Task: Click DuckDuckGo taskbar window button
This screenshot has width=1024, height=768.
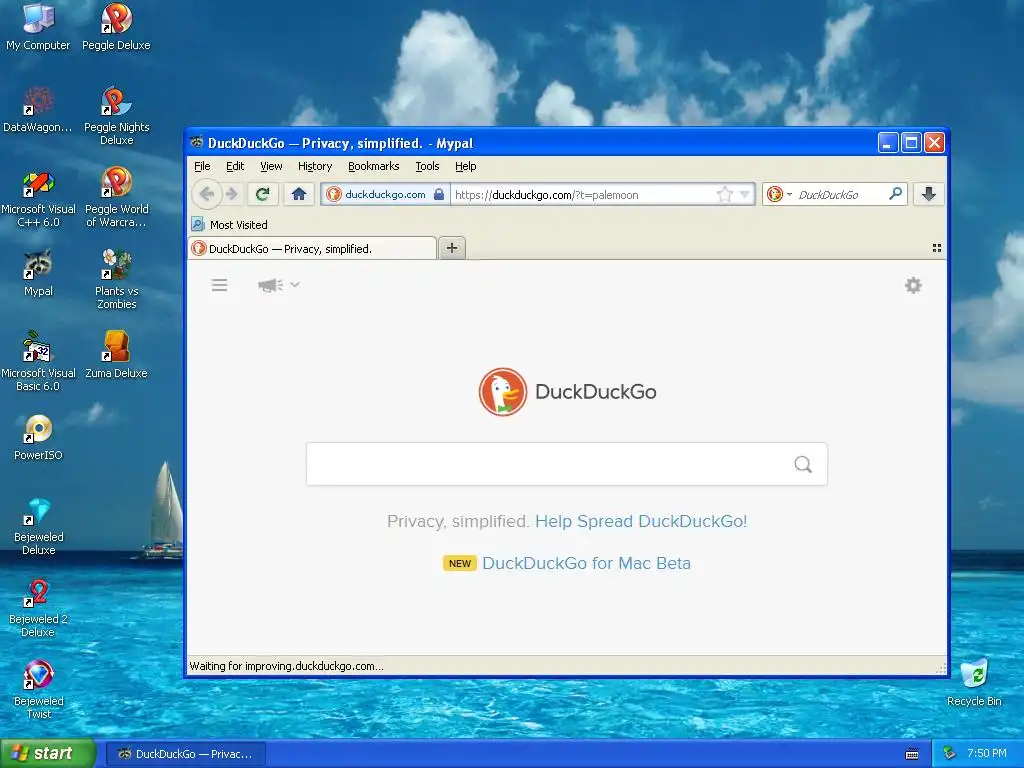Action: pos(185,754)
